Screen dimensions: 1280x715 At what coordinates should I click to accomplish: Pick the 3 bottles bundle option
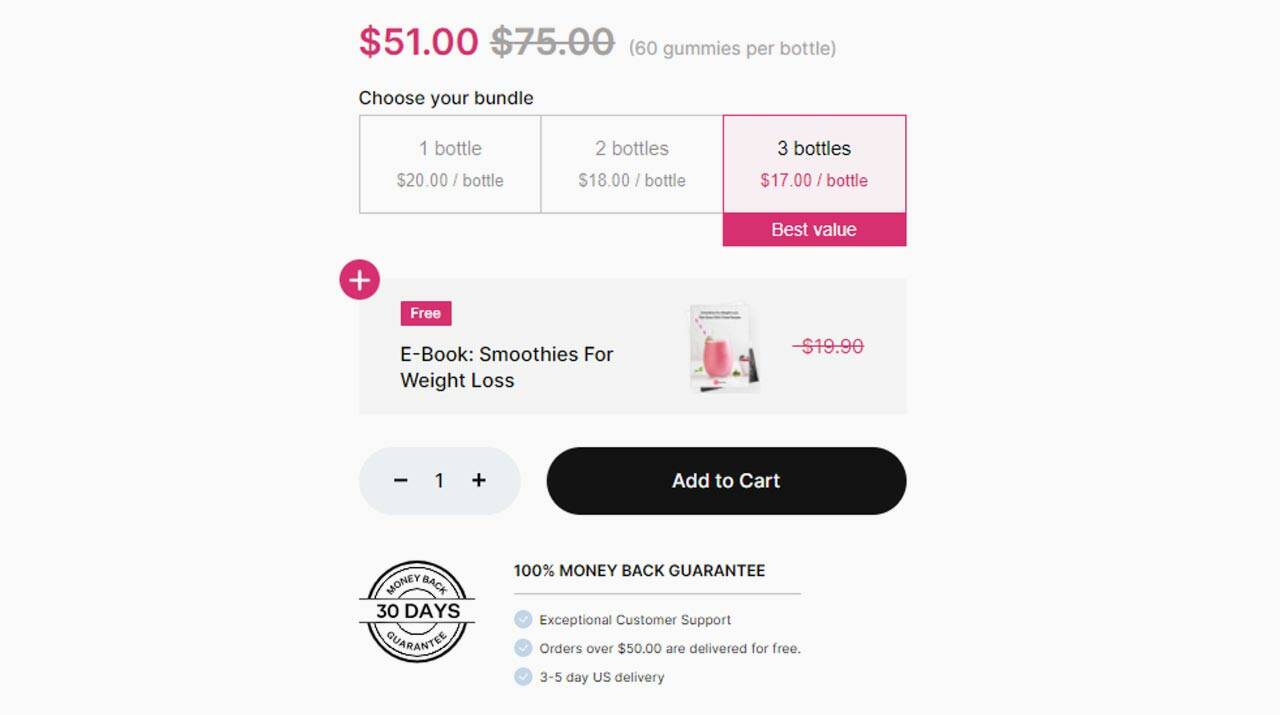coord(814,164)
